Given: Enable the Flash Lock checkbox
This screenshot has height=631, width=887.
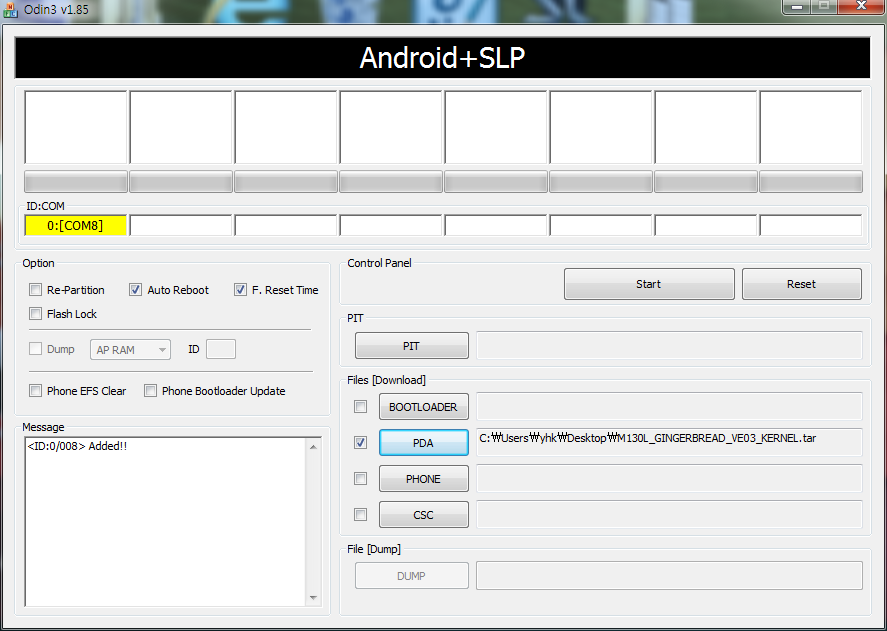Looking at the screenshot, I should pyautogui.click(x=36, y=314).
